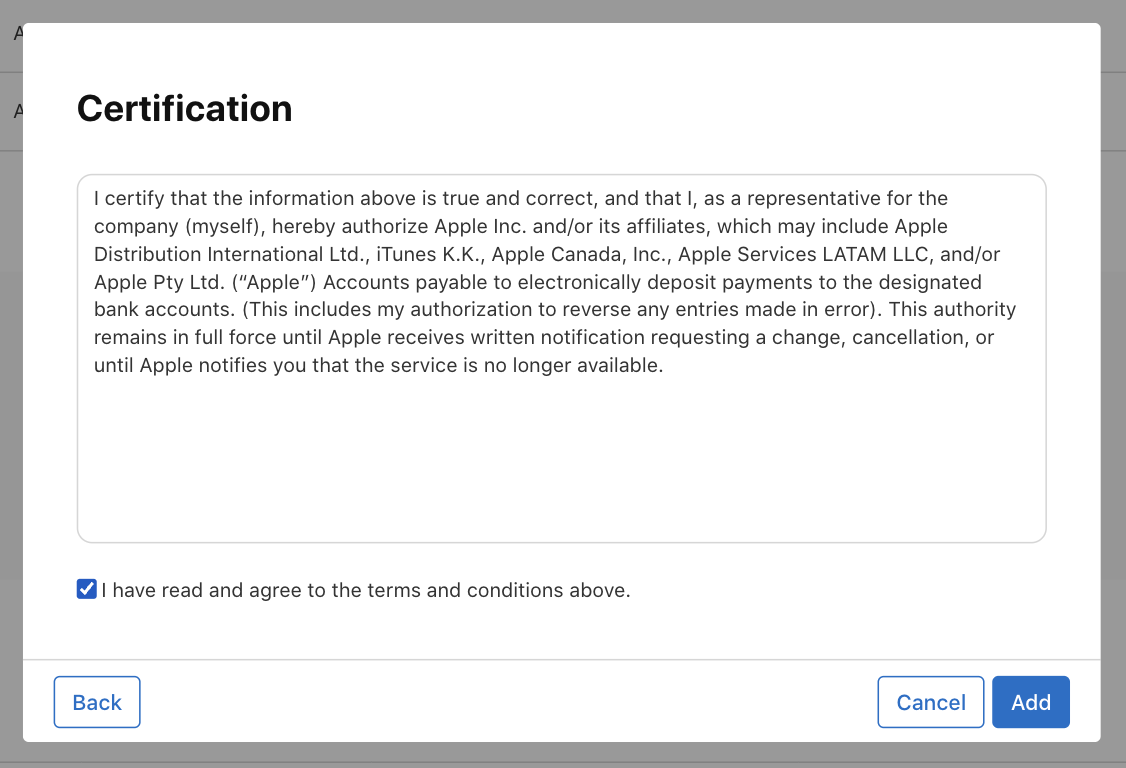Screen dimensions: 1126x768
Task: Click the line starting 'bank accounts. (This includes'
Action: pyautogui.click(x=555, y=310)
